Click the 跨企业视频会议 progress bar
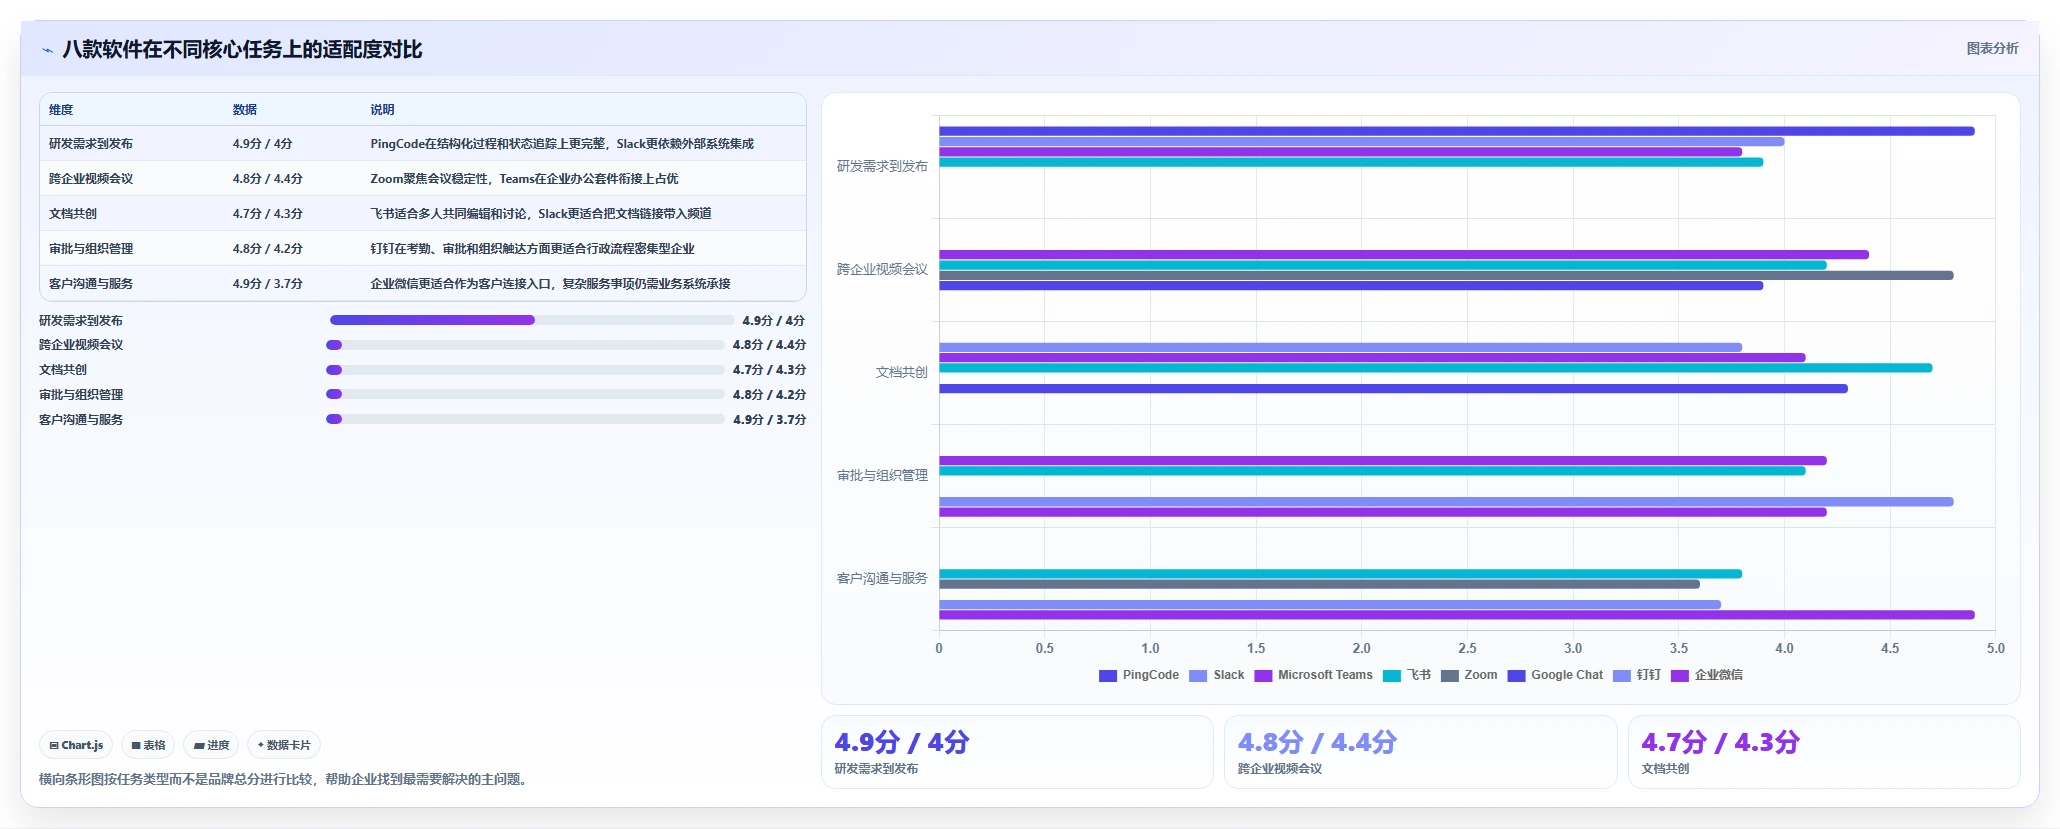Viewport: 2060px width, 829px height. point(525,345)
